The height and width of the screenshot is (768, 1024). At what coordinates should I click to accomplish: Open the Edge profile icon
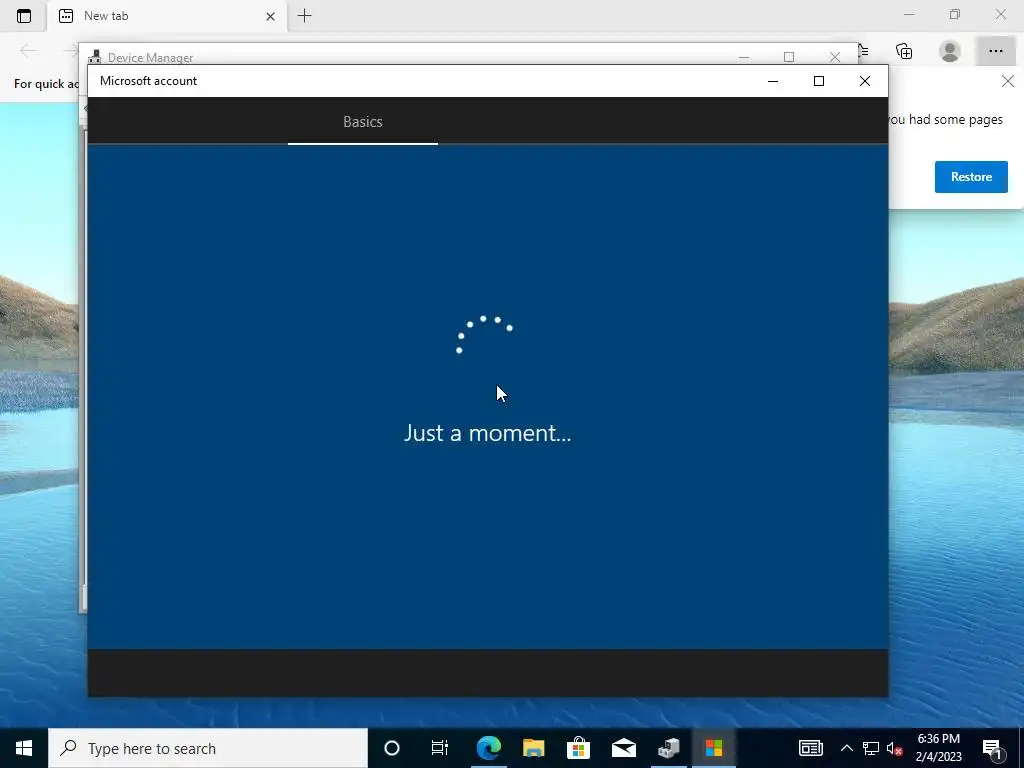point(950,51)
